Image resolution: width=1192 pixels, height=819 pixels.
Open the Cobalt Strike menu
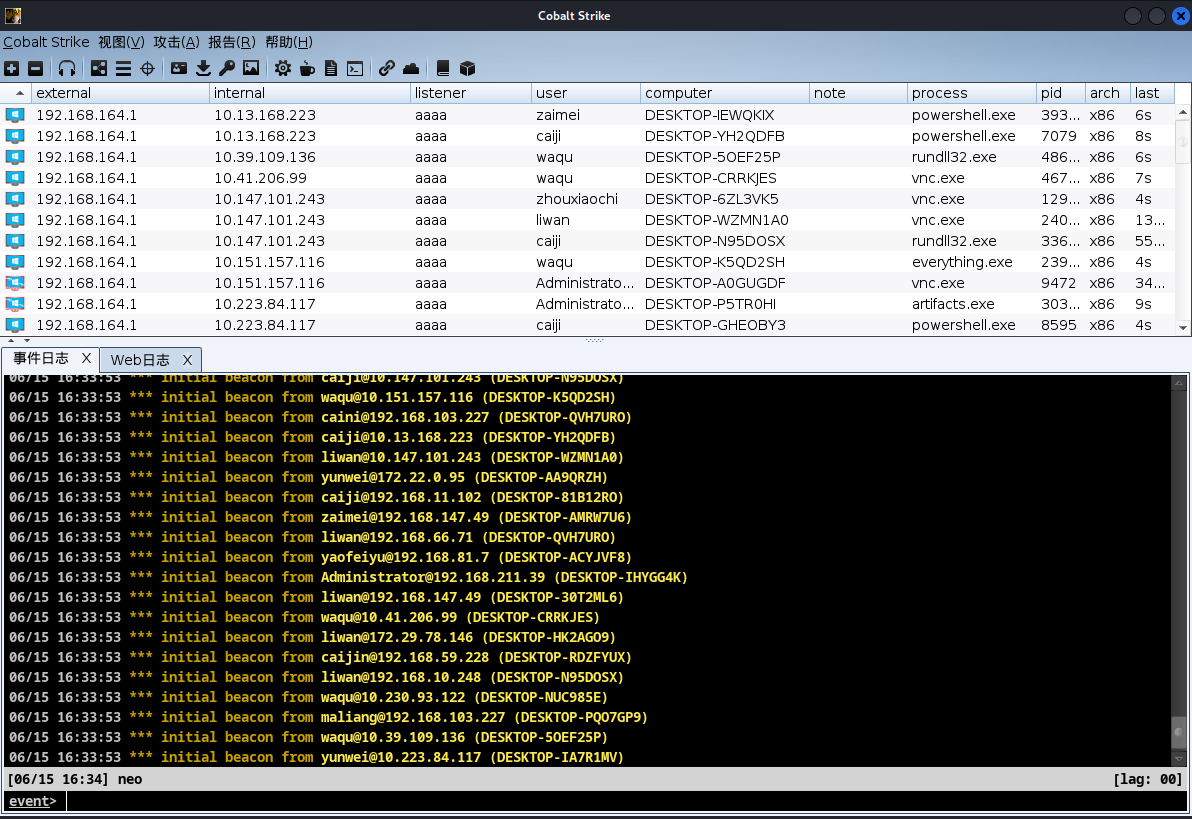coord(46,42)
